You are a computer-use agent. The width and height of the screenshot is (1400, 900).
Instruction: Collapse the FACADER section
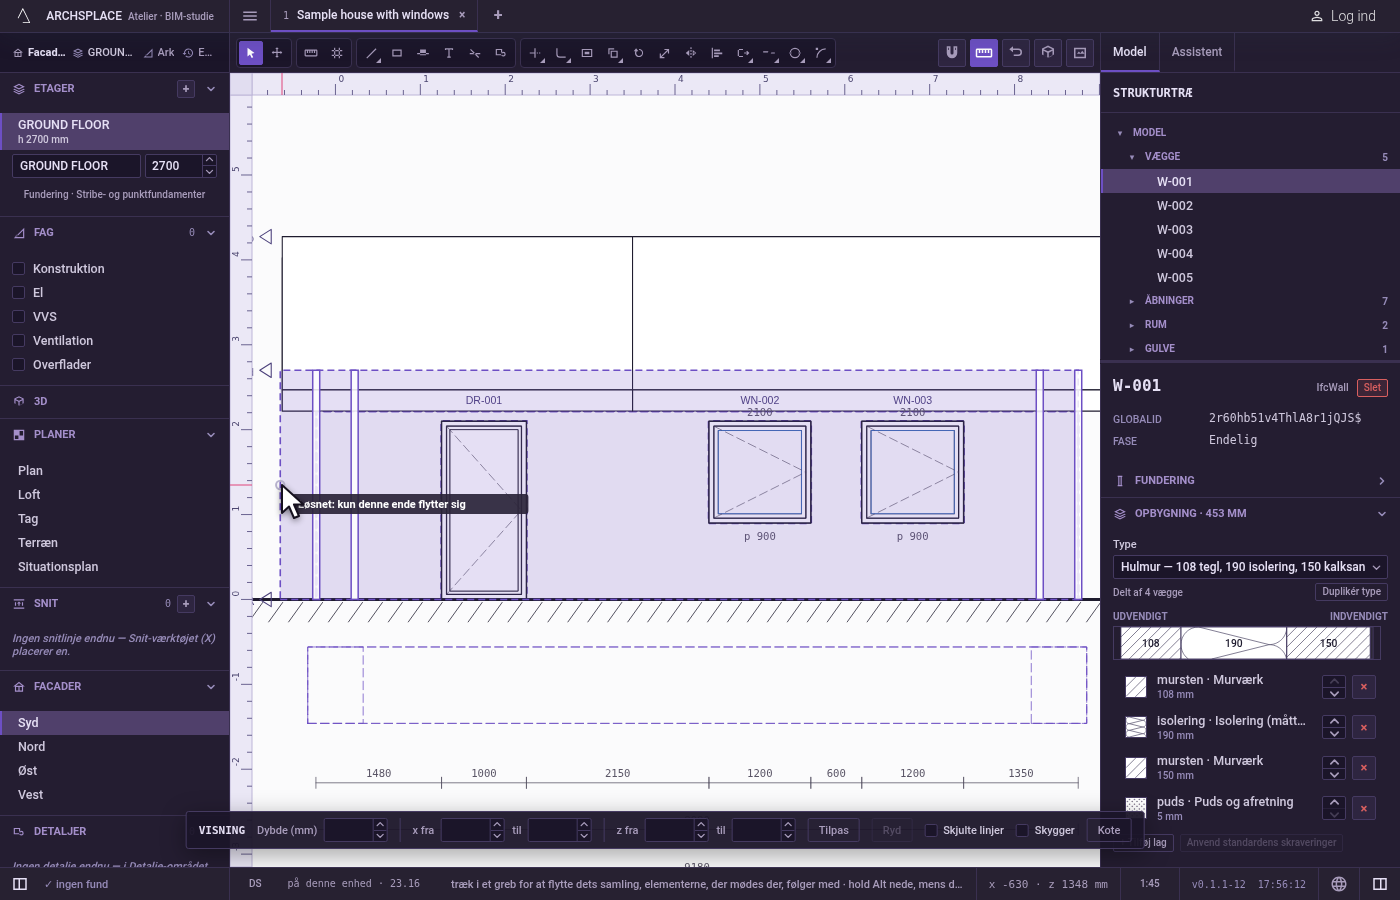coord(211,687)
